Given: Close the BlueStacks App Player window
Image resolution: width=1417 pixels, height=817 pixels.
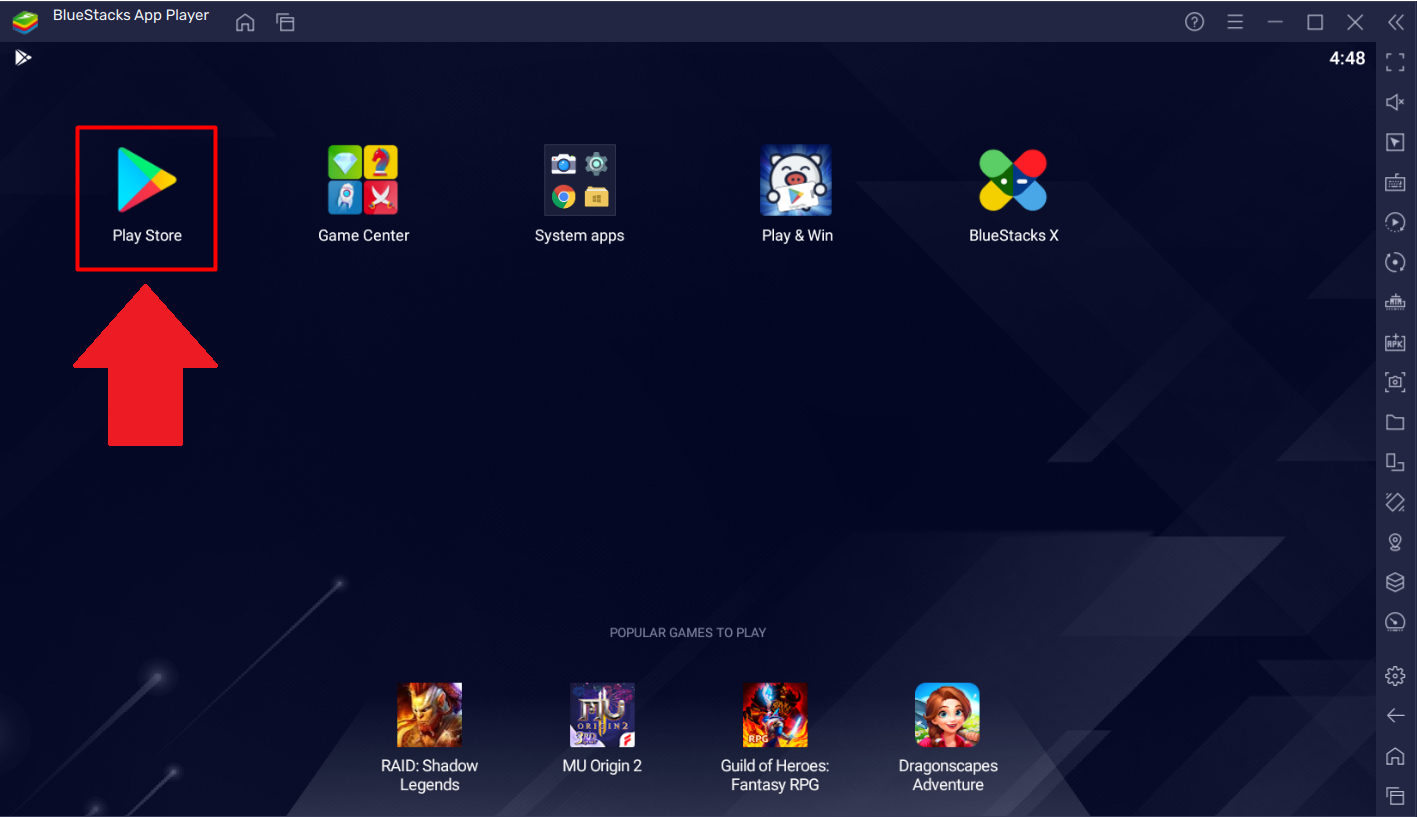Looking at the screenshot, I should click(x=1355, y=22).
